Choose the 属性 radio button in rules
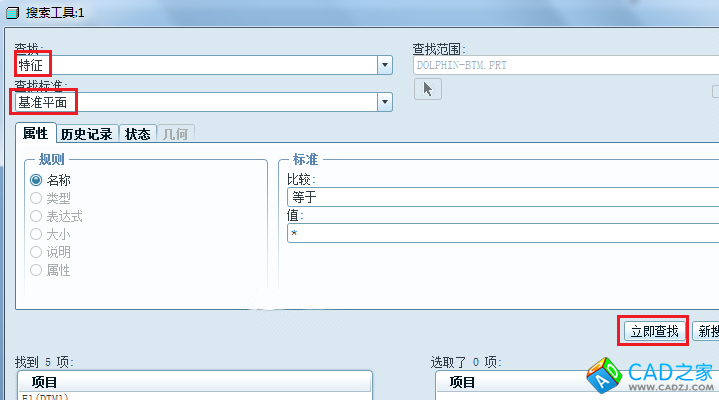 (x=36, y=270)
